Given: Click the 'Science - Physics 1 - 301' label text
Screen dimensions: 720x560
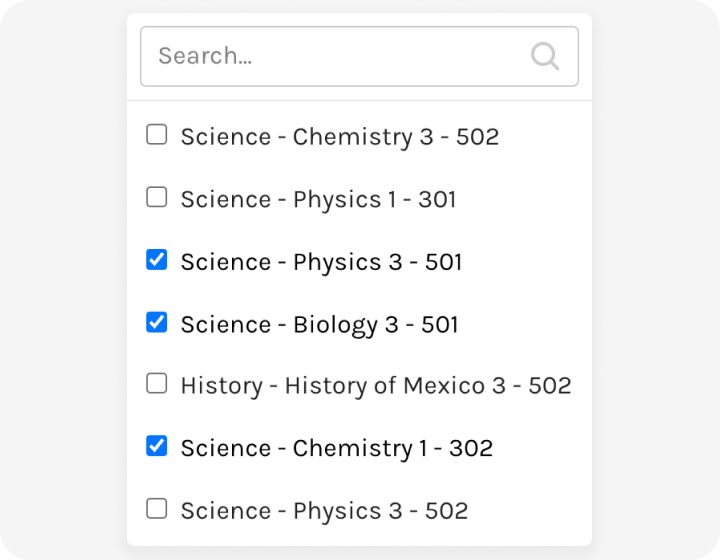Looking at the screenshot, I should [x=318, y=199].
